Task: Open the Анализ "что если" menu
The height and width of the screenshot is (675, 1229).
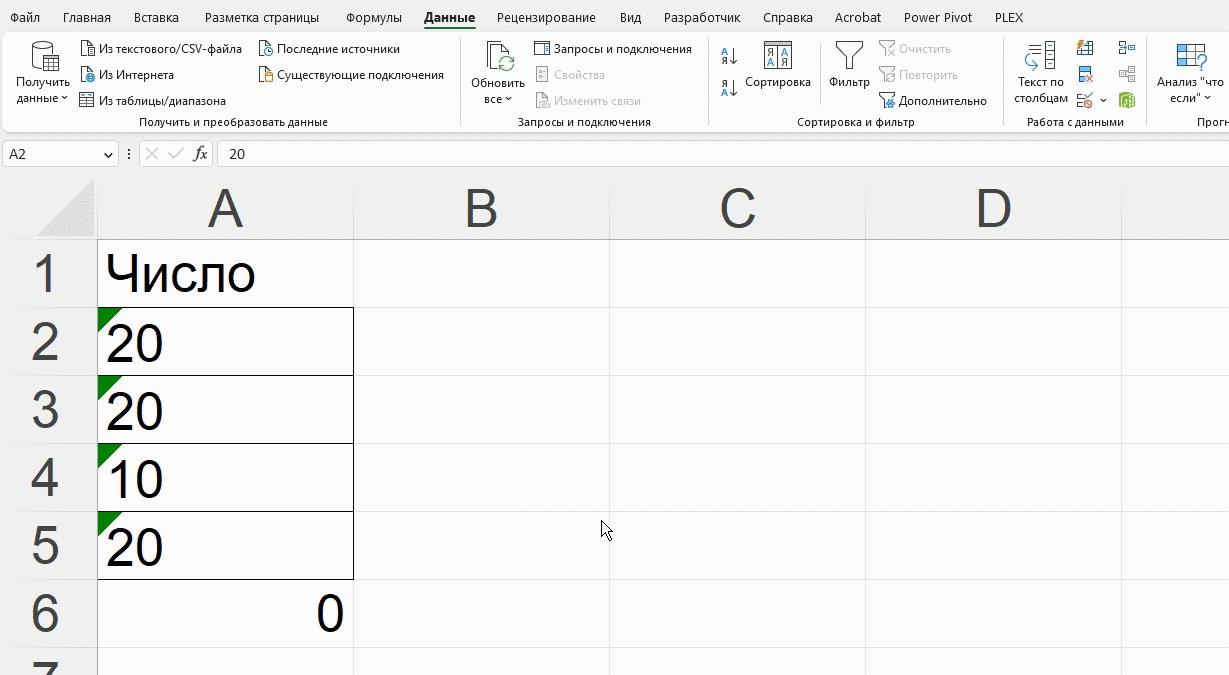Action: point(1190,73)
